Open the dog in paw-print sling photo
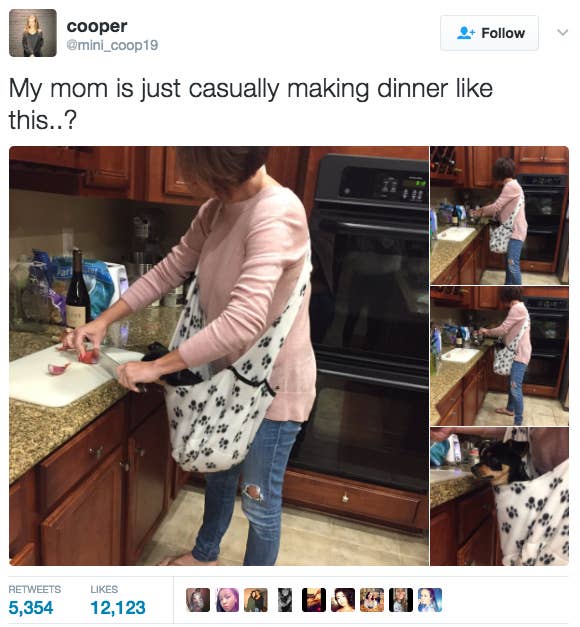 click(500, 496)
